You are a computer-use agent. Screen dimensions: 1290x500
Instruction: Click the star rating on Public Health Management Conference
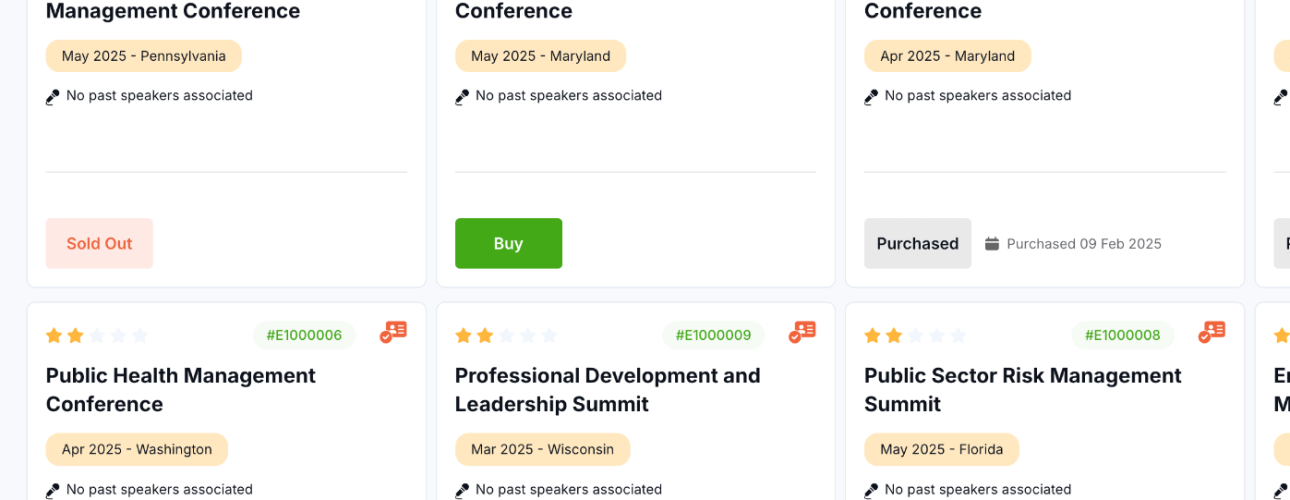(x=97, y=336)
